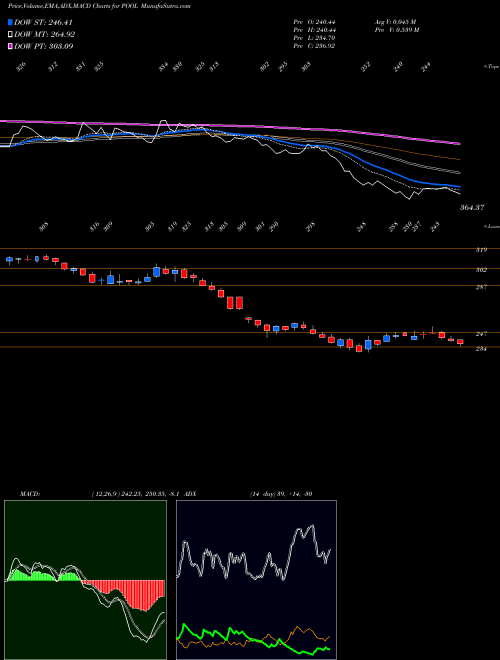500x660 pixels.
Task: Select the DOW ST: 246.41 legend text
Action: tap(44, 23)
